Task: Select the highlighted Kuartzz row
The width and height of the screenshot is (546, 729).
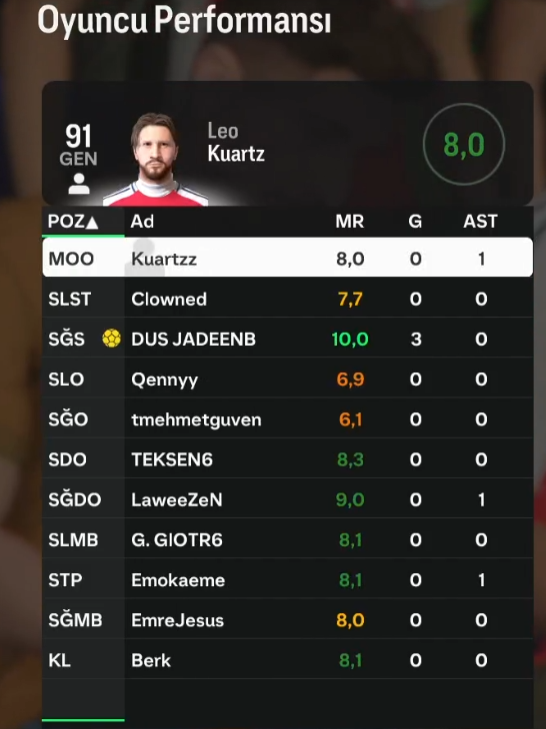Action: (x=287, y=258)
